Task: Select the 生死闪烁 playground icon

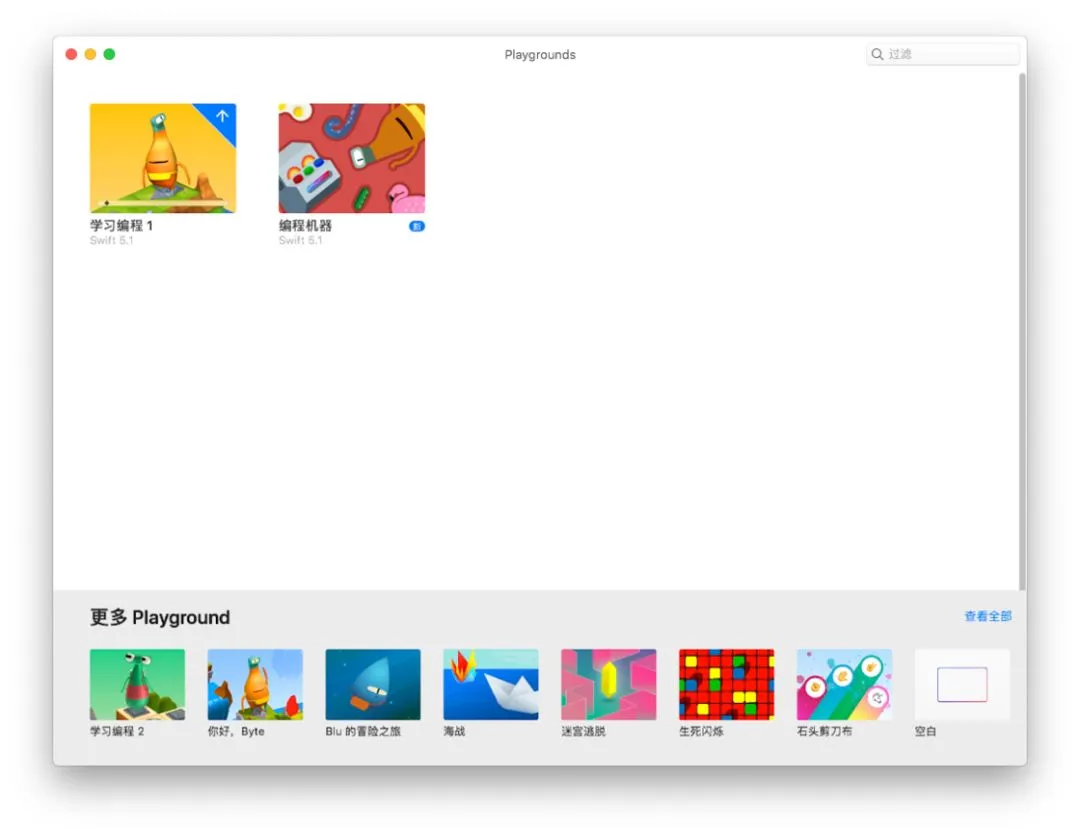Action: pos(726,684)
